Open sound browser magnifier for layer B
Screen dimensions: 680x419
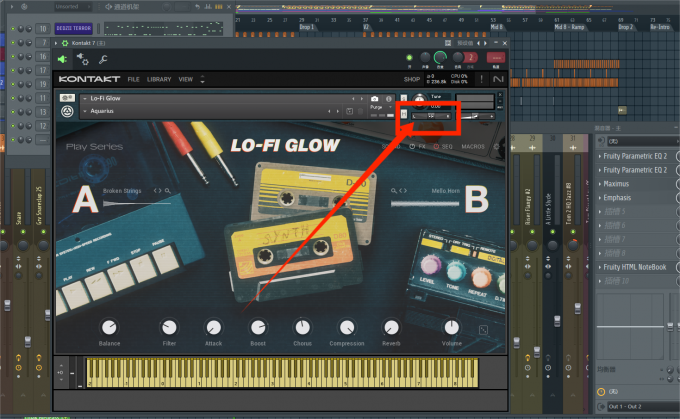tap(393, 191)
